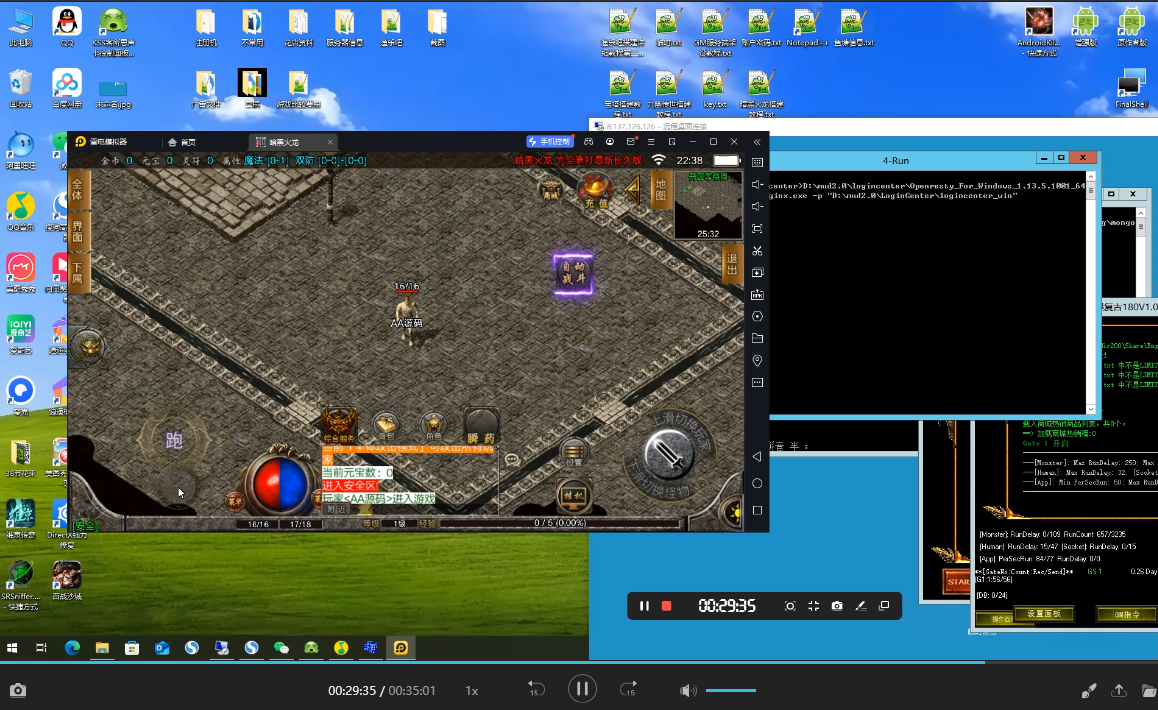
Task: Click the 手机控制 phone control button
Action: [549, 141]
